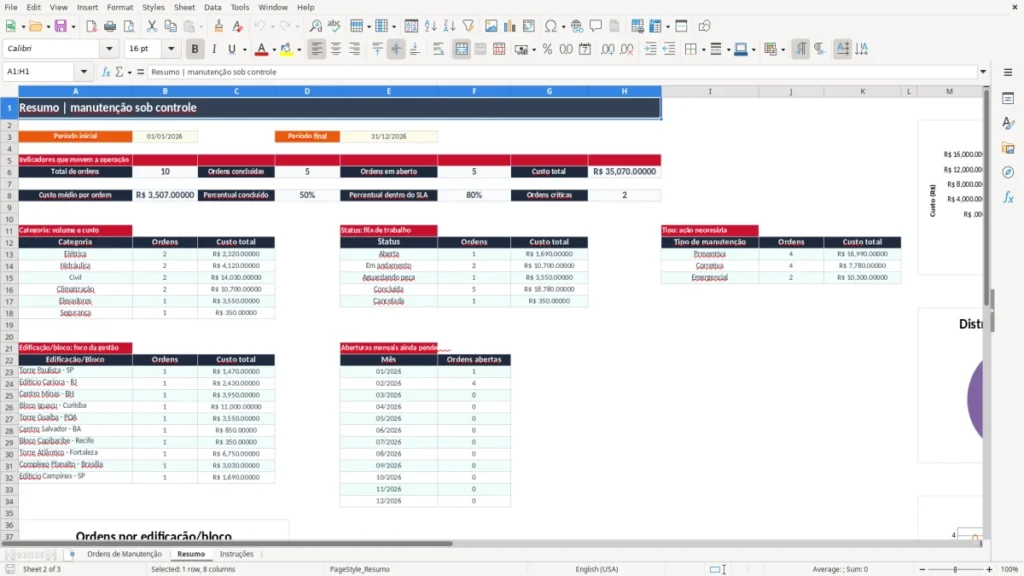Open a file with the folder icon
Viewport: 1024px width, 576px height.
click(35, 26)
